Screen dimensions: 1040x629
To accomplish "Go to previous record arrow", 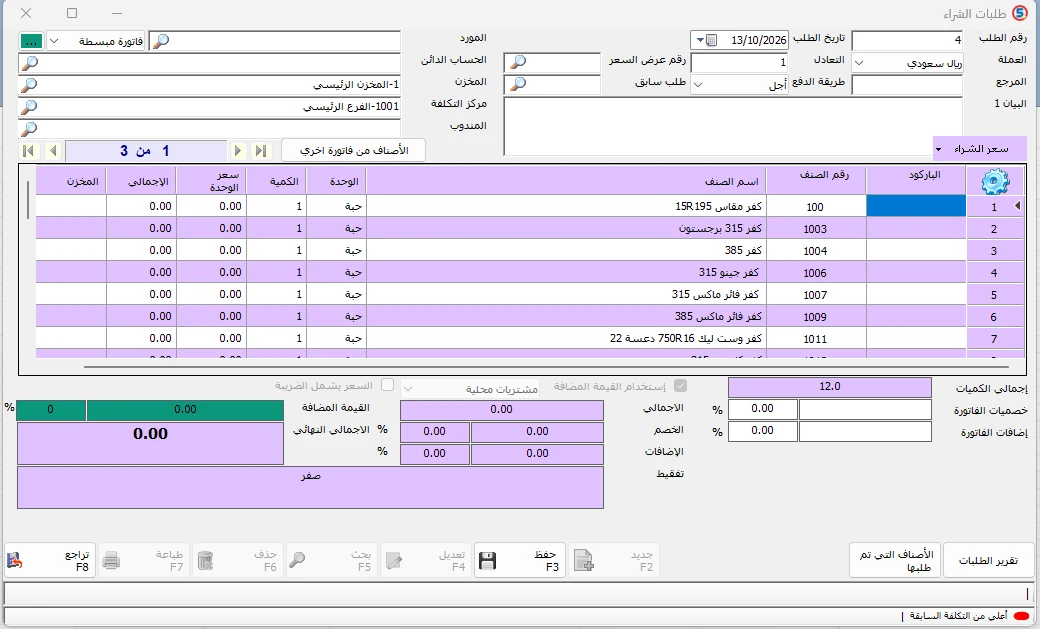I will point(53,151).
